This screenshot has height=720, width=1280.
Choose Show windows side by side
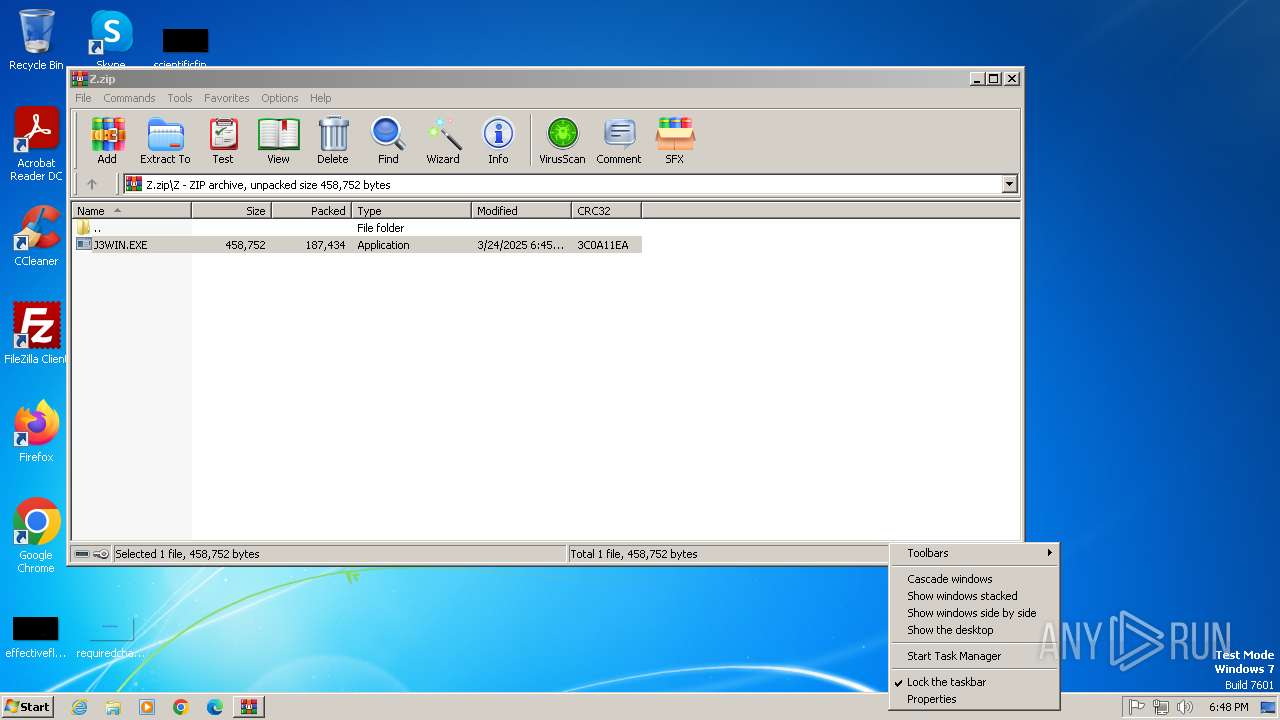[974, 613]
